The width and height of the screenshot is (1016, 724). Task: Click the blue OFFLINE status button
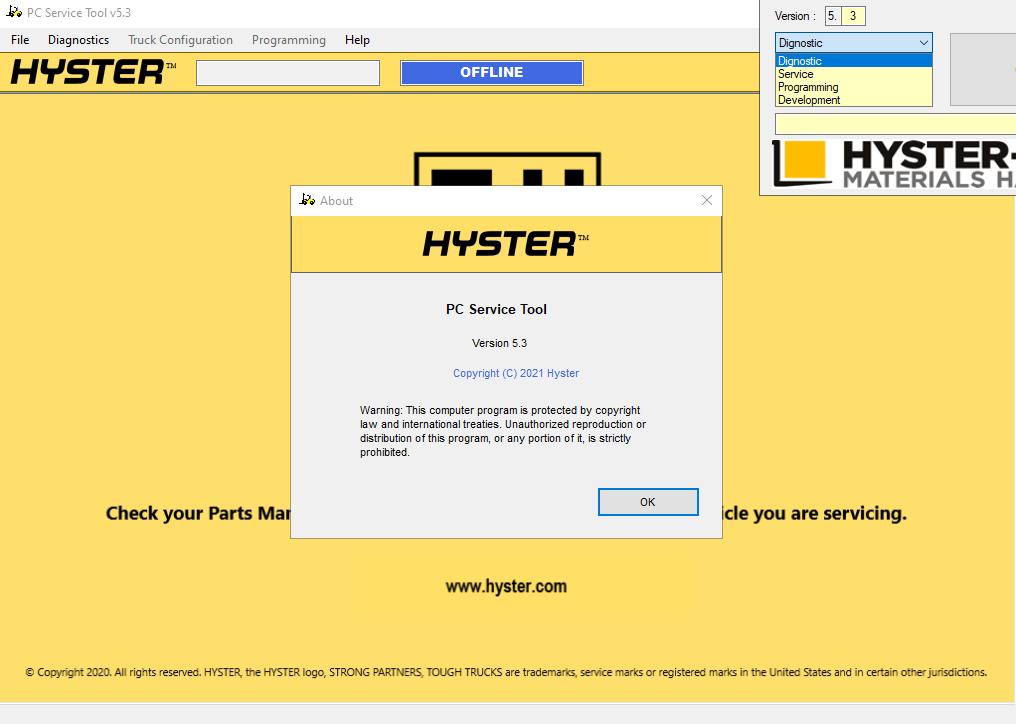491,73
